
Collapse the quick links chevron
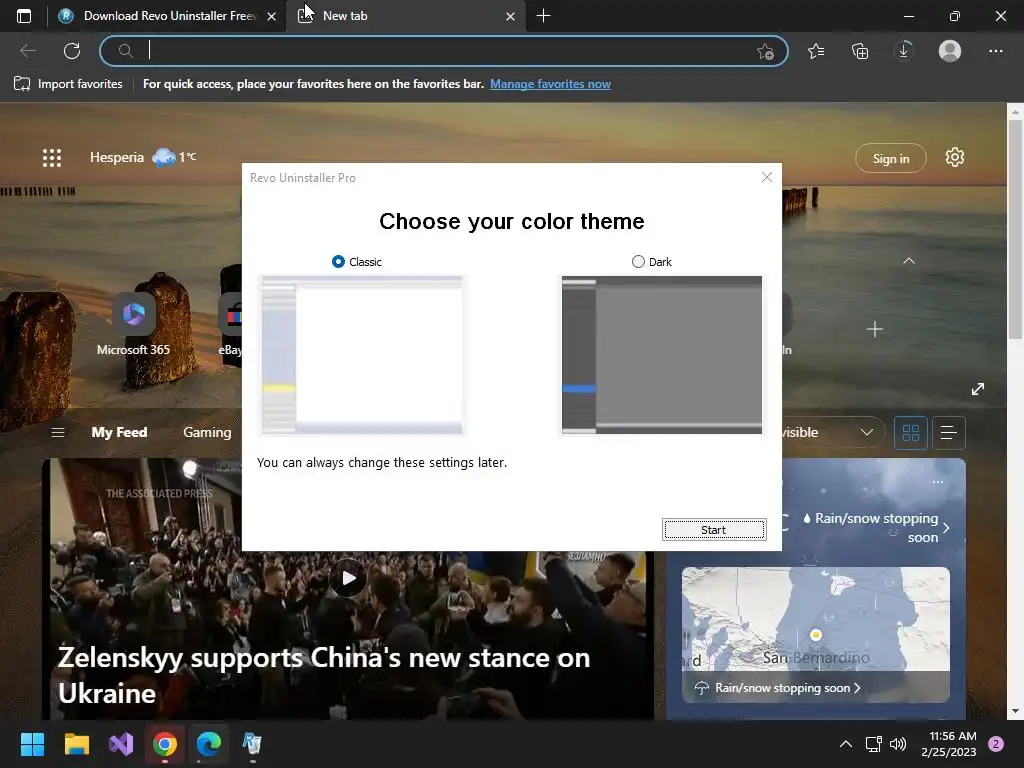click(x=908, y=261)
